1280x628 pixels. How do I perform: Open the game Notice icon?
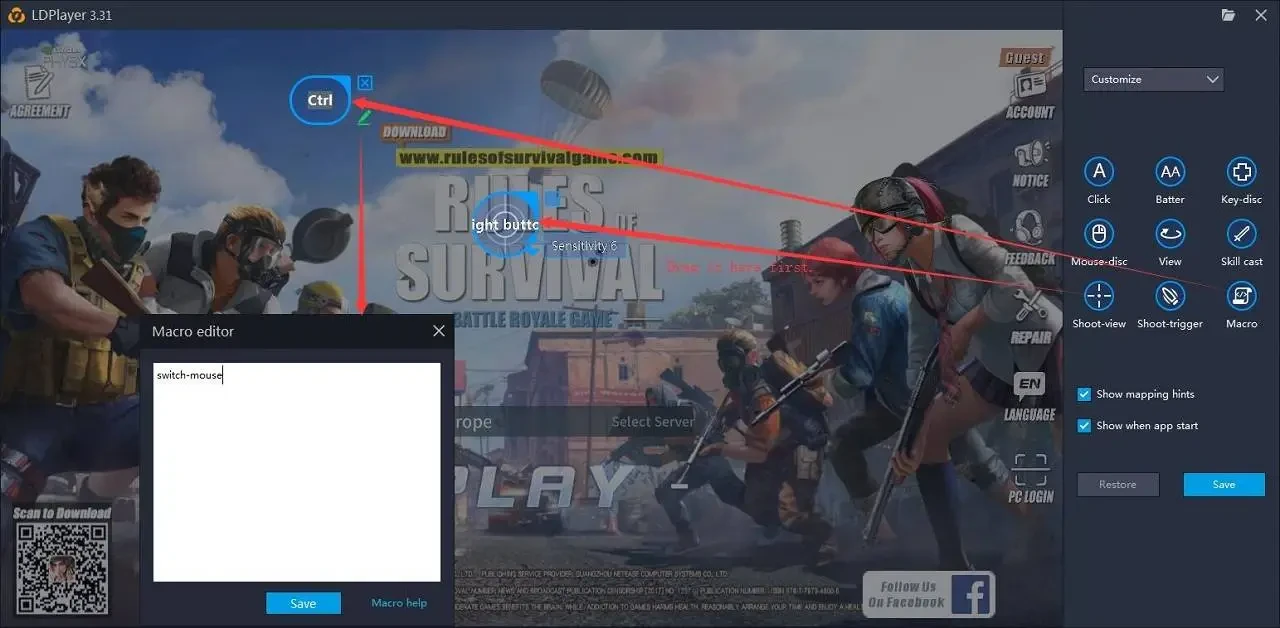coord(1030,164)
